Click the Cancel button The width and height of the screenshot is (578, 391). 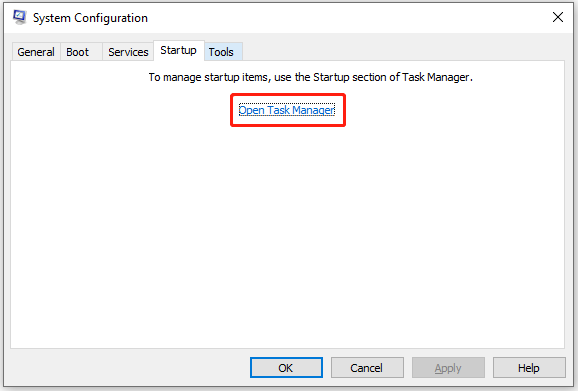pos(367,367)
